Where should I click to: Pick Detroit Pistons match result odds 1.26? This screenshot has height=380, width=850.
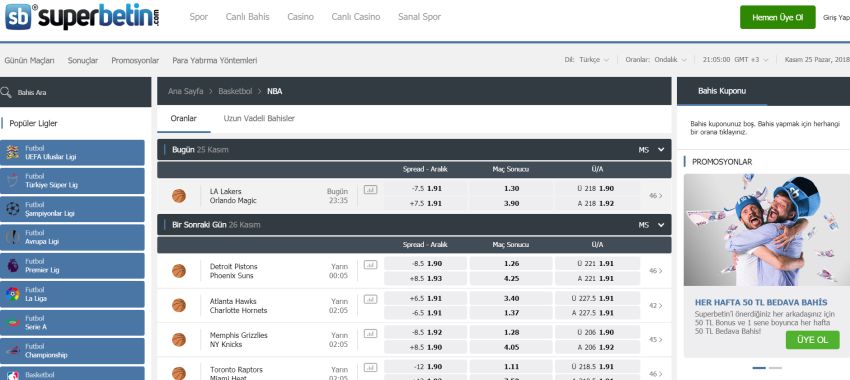(x=511, y=263)
